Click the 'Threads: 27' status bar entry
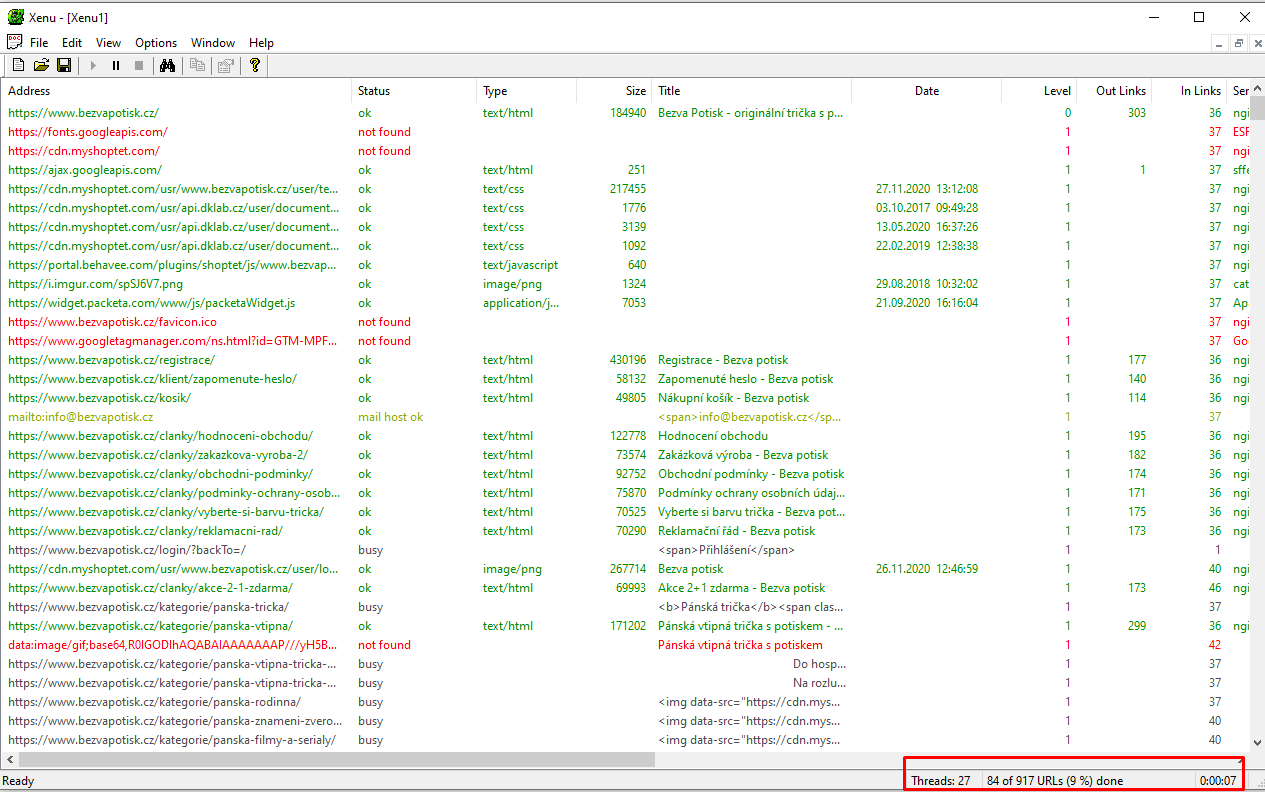1265x792 pixels. coord(941,781)
